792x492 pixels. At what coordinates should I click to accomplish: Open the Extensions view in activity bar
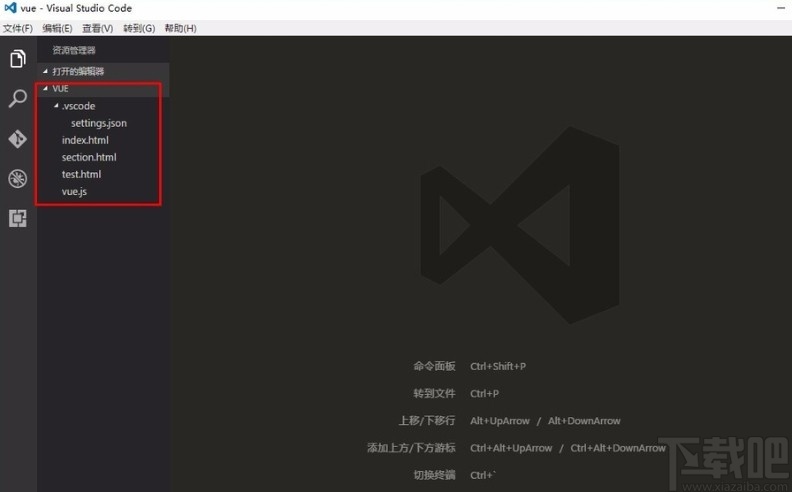tap(18, 218)
